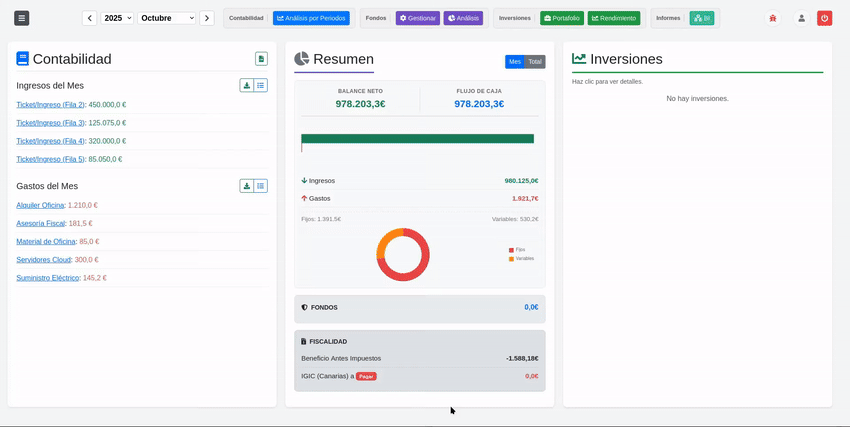
Task: Switch Resumen to Total view
Action: click(x=535, y=62)
